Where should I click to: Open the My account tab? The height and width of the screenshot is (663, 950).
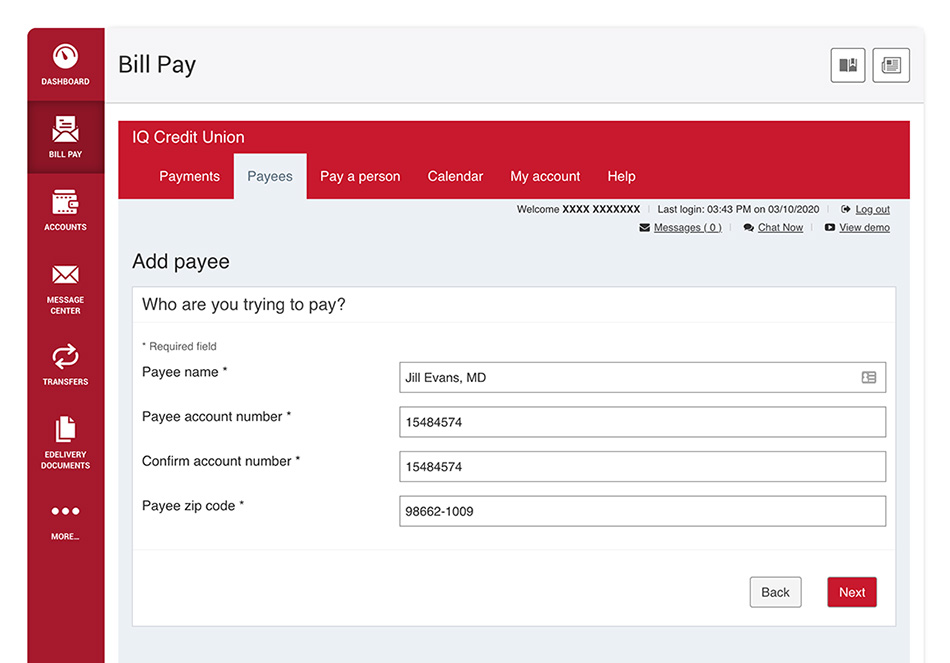[545, 176]
